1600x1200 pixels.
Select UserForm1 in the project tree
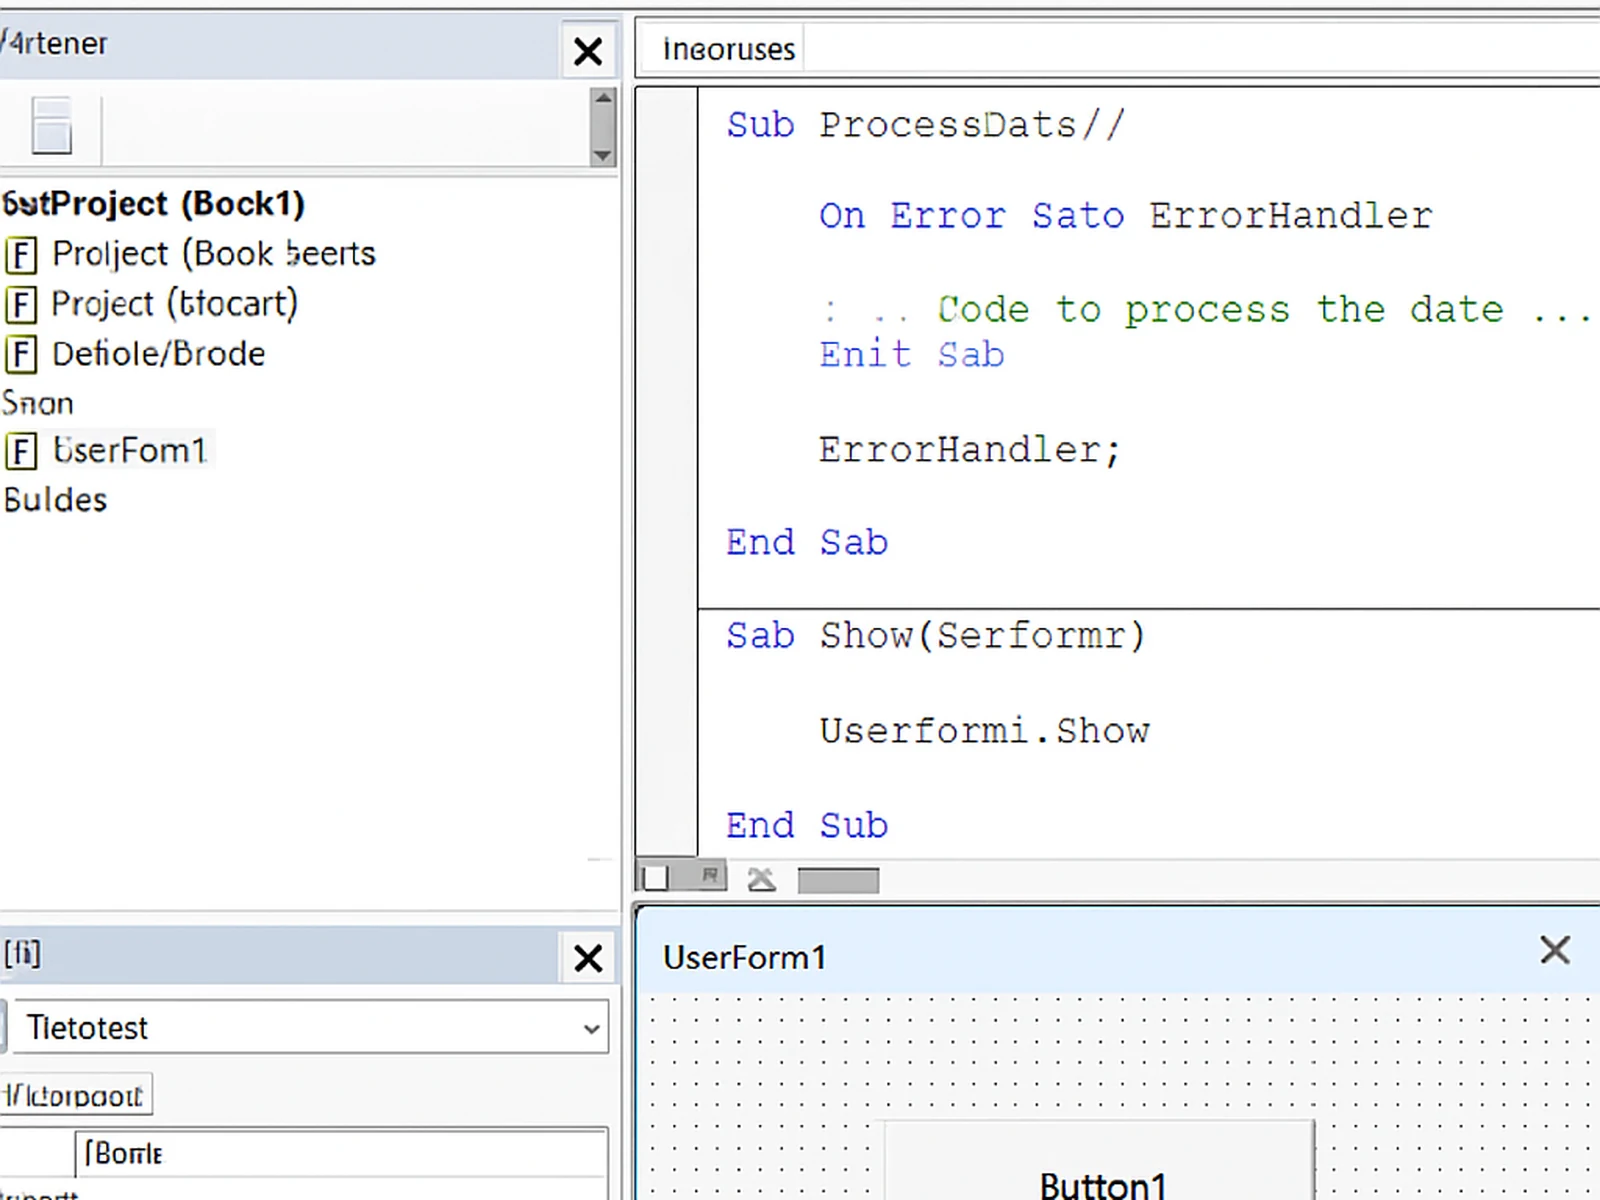pyautogui.click(x=132, y=450)
